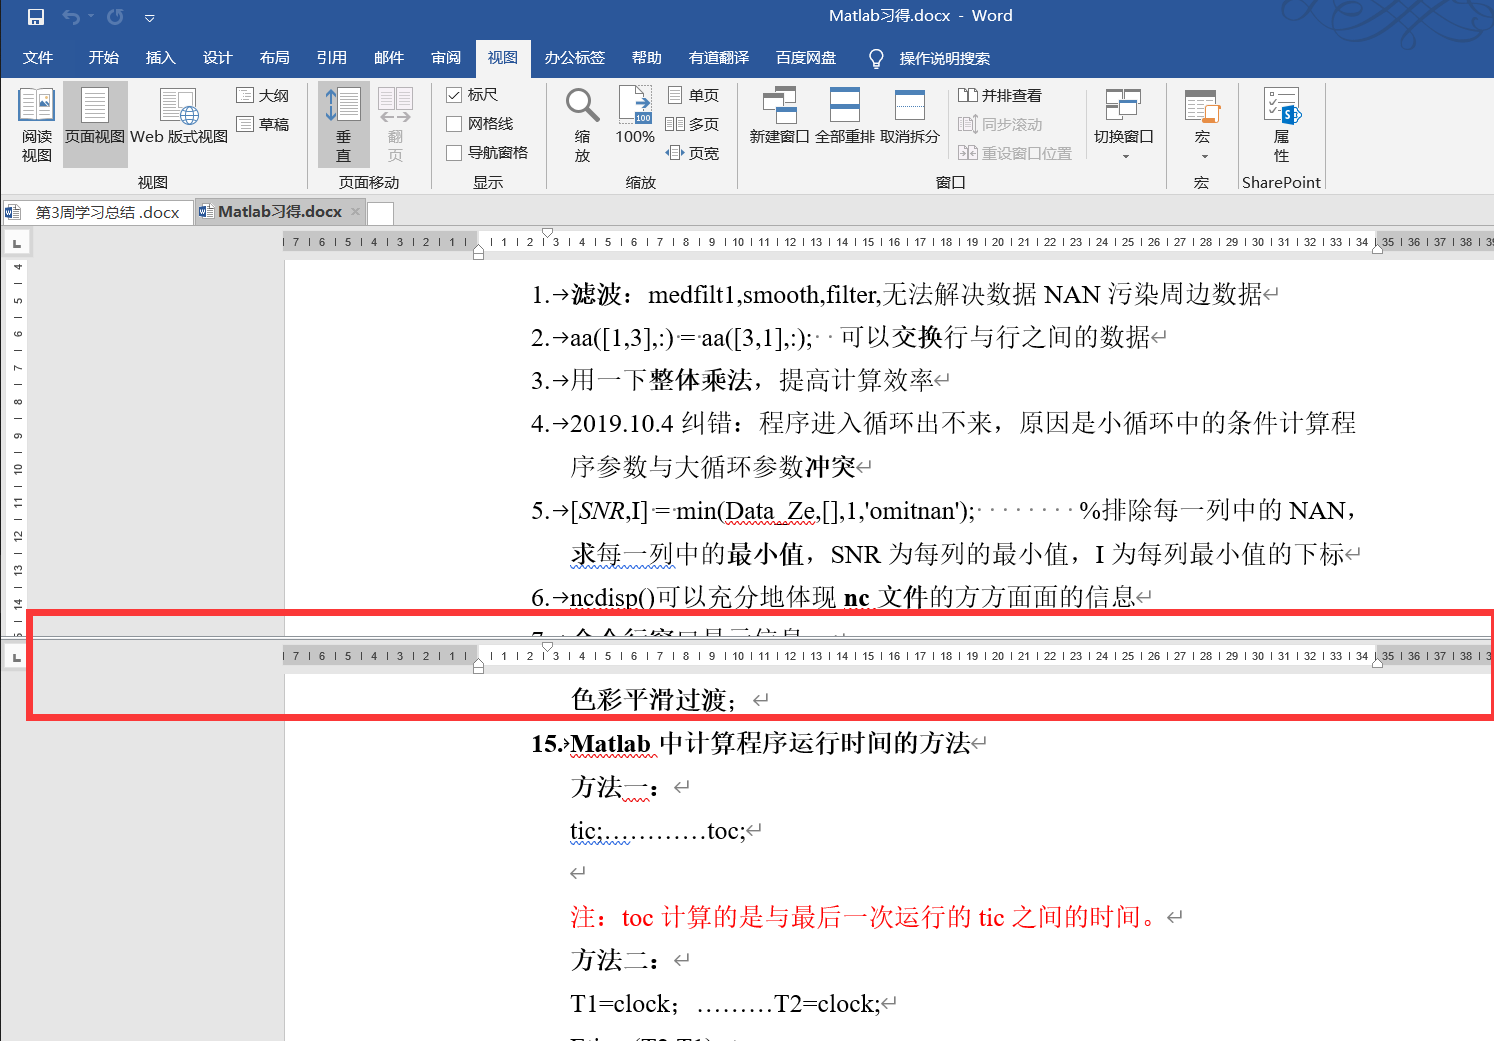The width and height of the screenshot is (1494, 1041).
Task: Open the 办公标签 ribbon tab
Action: click(575, 58)
